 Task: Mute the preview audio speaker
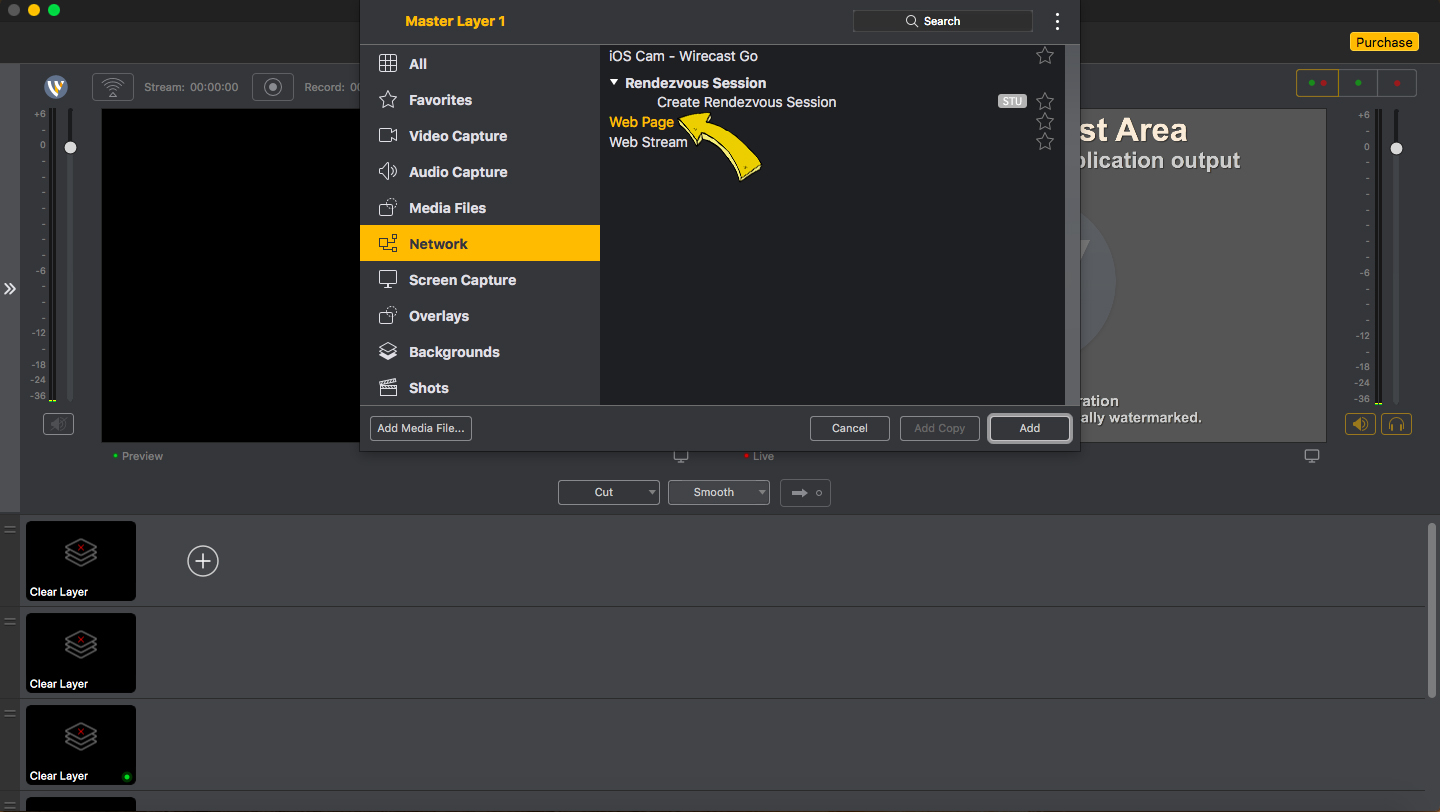[x=58, y=424]
